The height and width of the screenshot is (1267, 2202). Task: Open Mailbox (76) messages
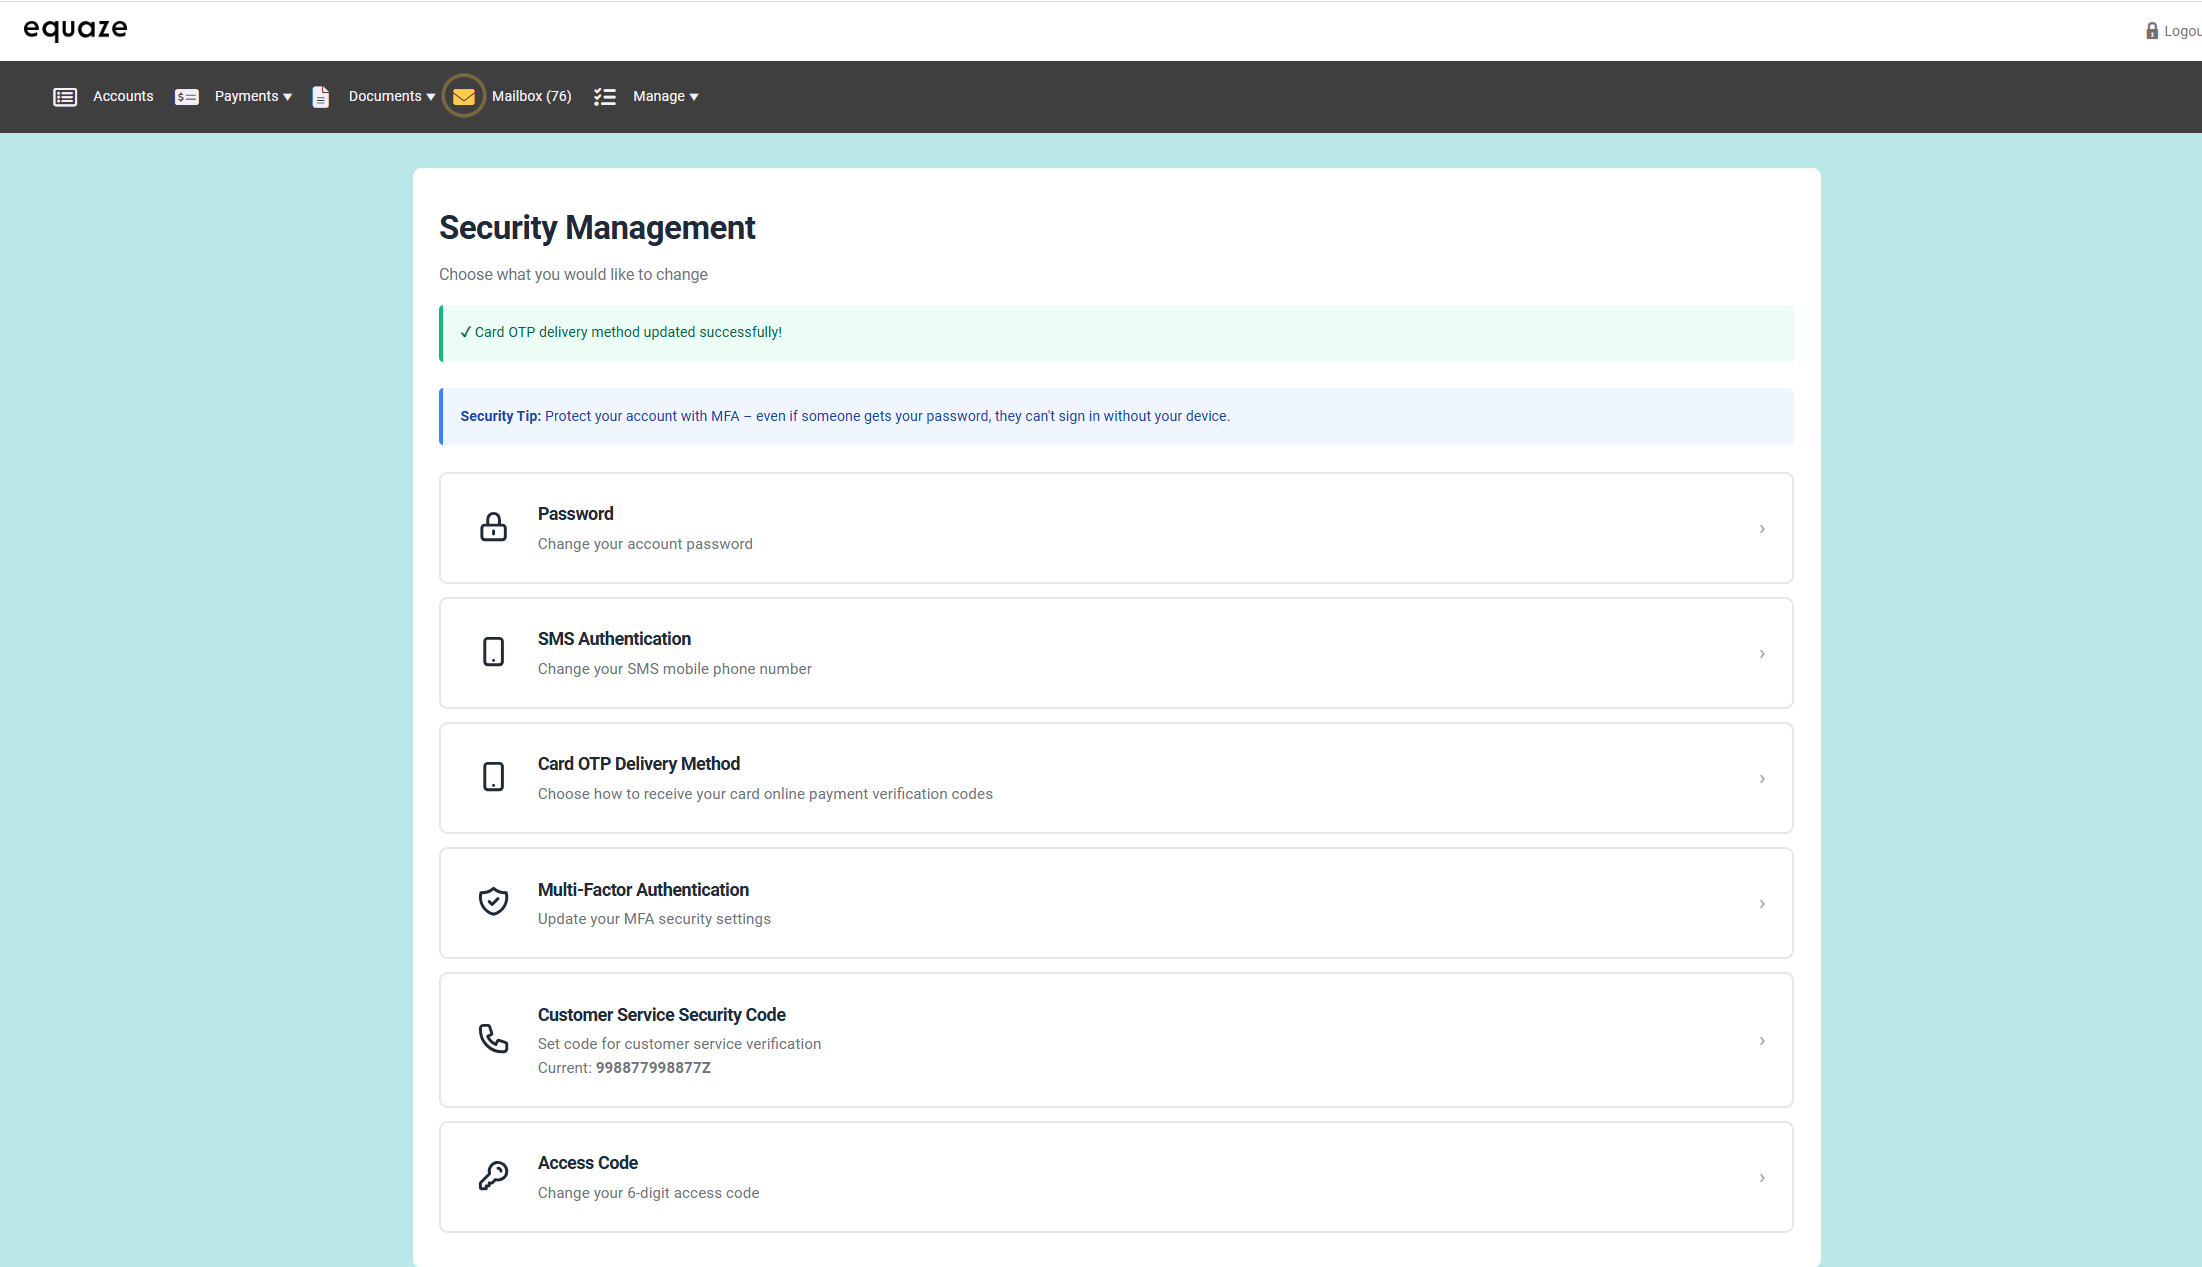[x=531, y=97]
